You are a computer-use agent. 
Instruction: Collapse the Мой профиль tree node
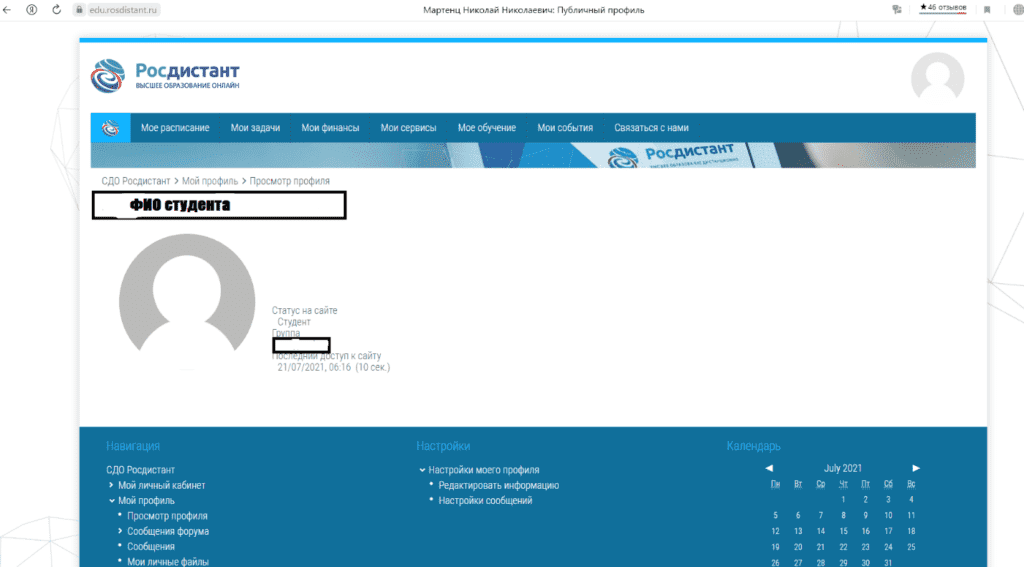pyautogui.click(x=111, y=500)
